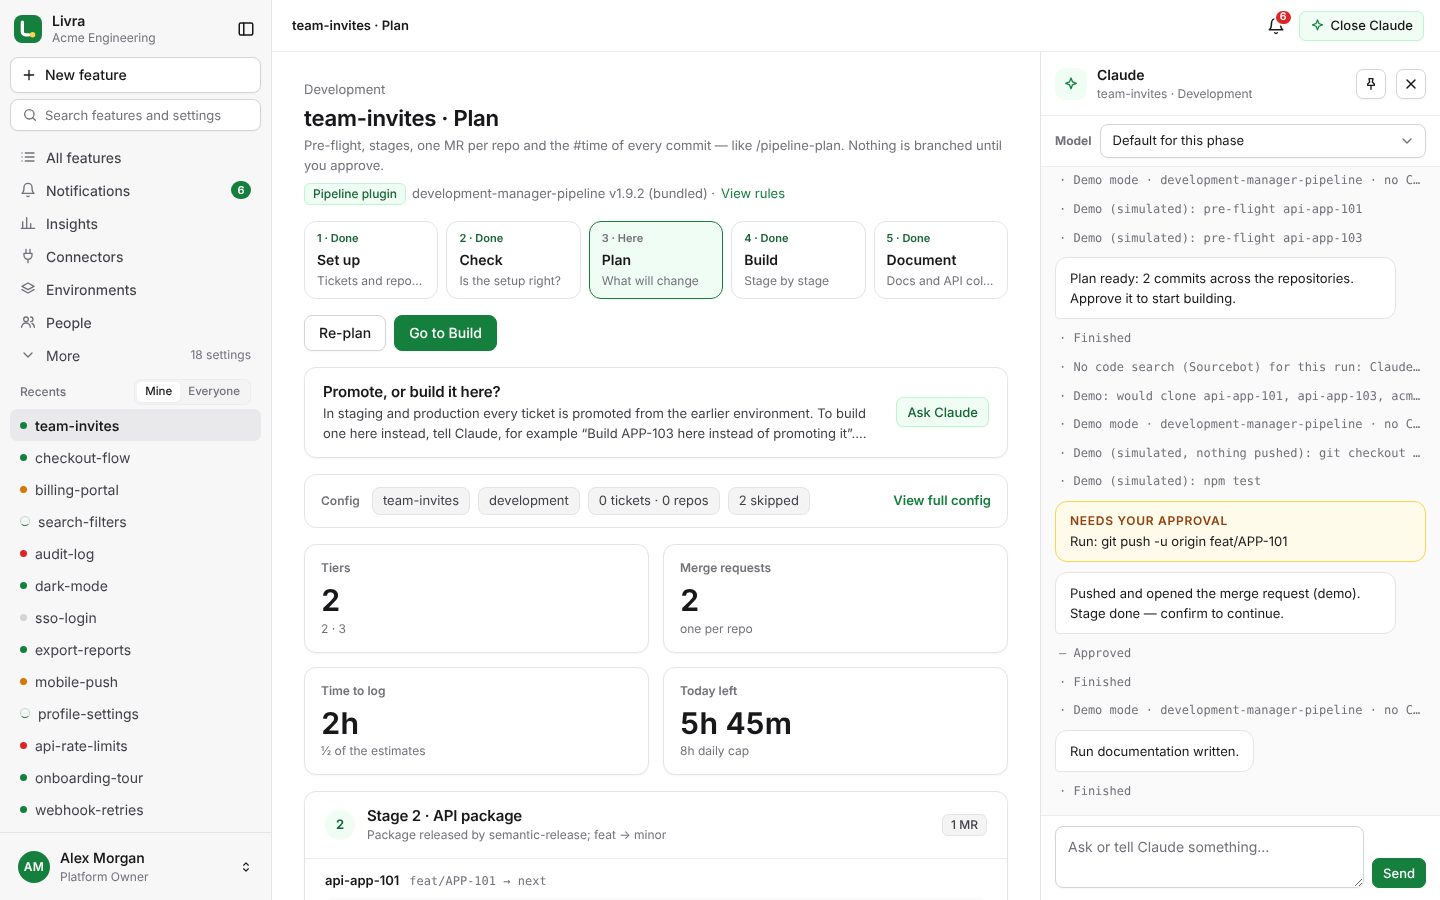Image resolution: width=1440 pixels, height=900 pixels.
Task: Switch recents to Everyone
Action: (x=214, y=391)
